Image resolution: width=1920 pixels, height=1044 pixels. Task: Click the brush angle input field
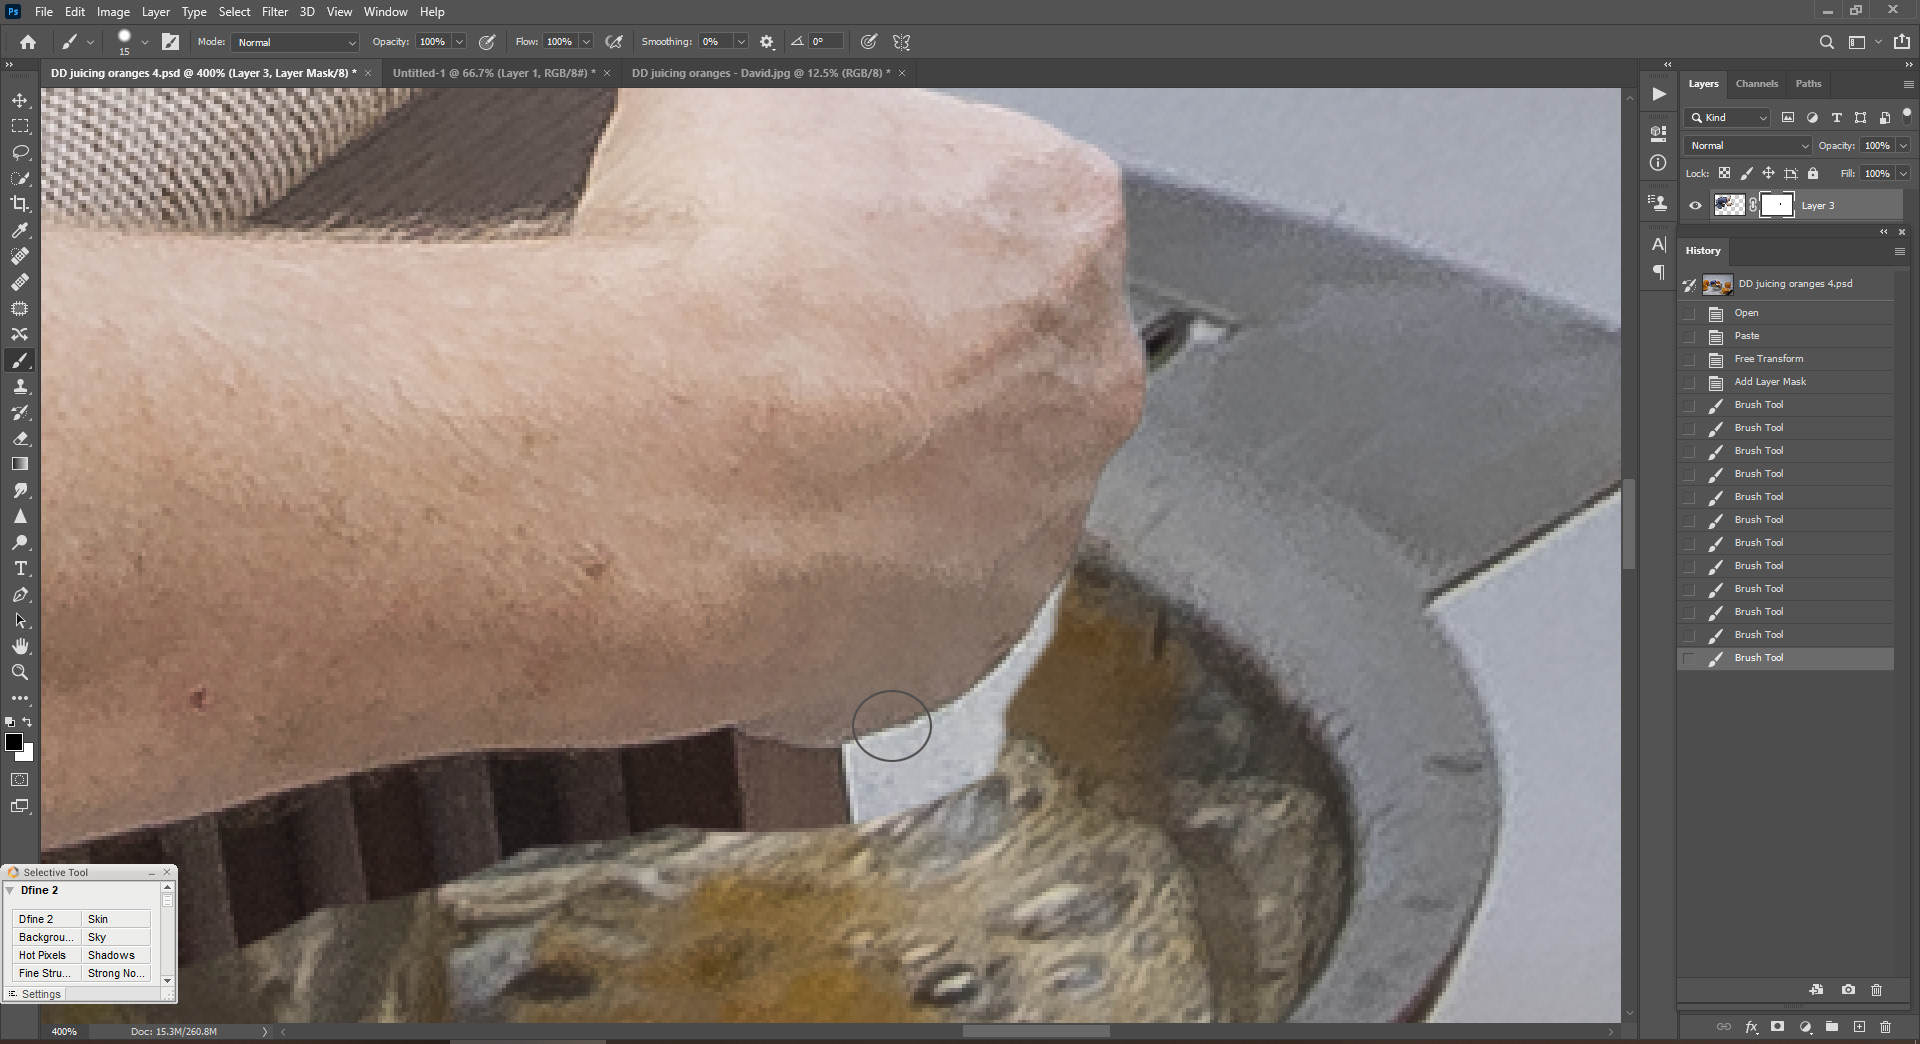(826, 42)
